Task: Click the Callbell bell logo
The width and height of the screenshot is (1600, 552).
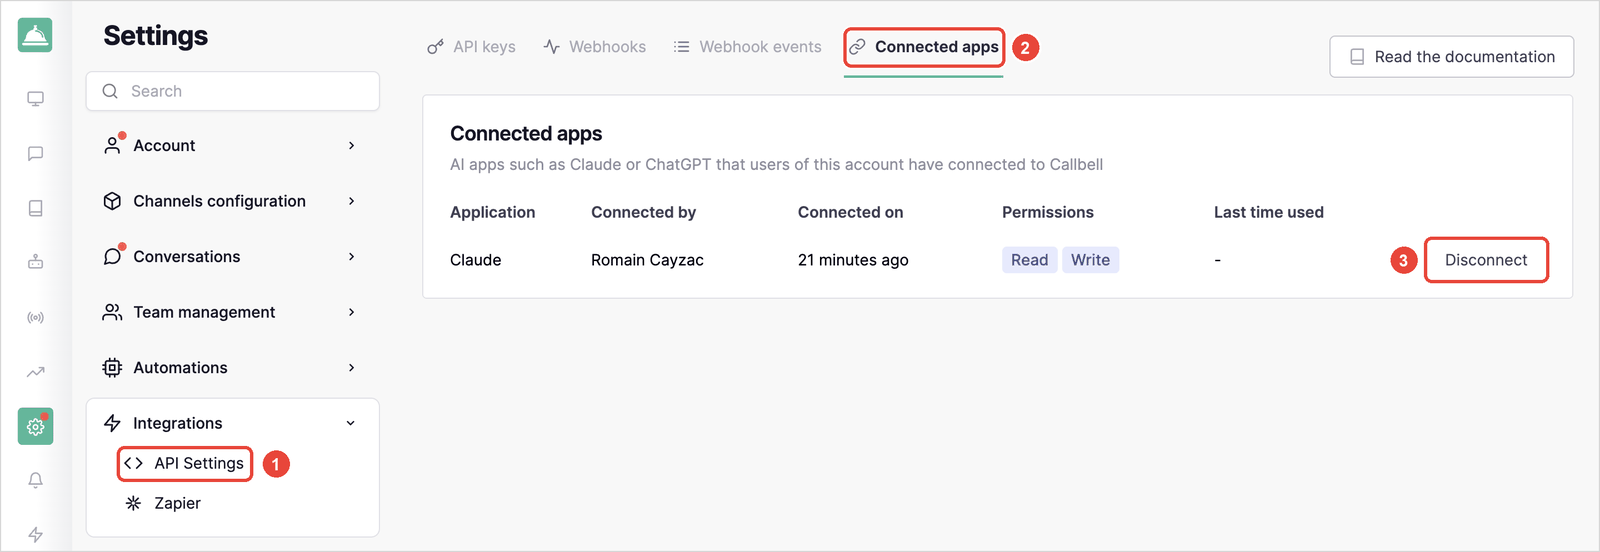Action: coord(35,35)
